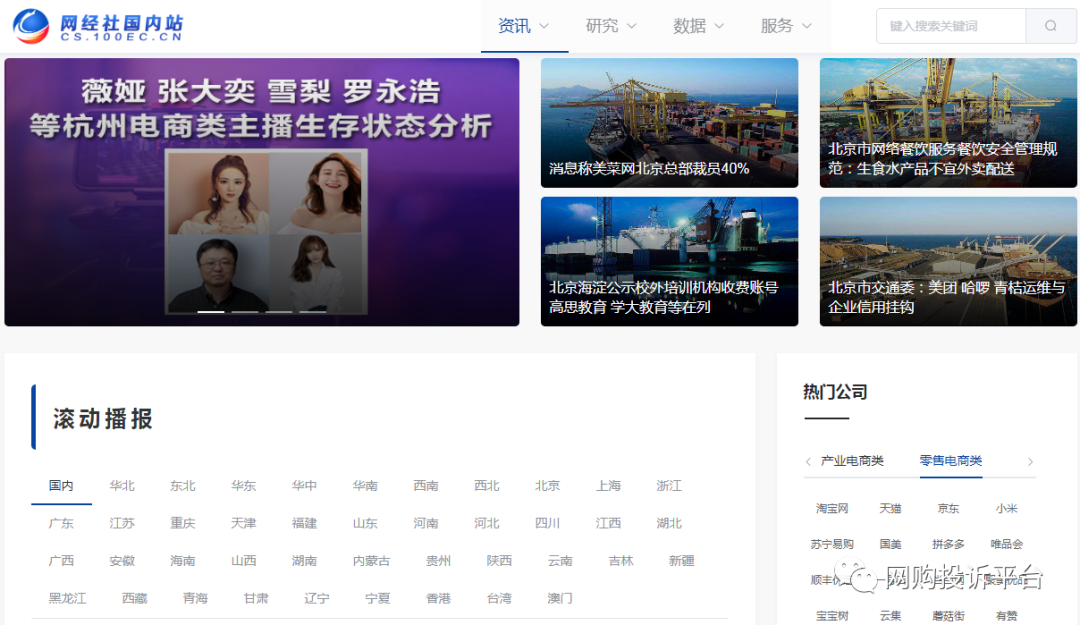Image resolution: width=1080 pixels, height=625 pixels.
Task: Expand the 研究 dropdown menu
Action: (x=611, y=26)
